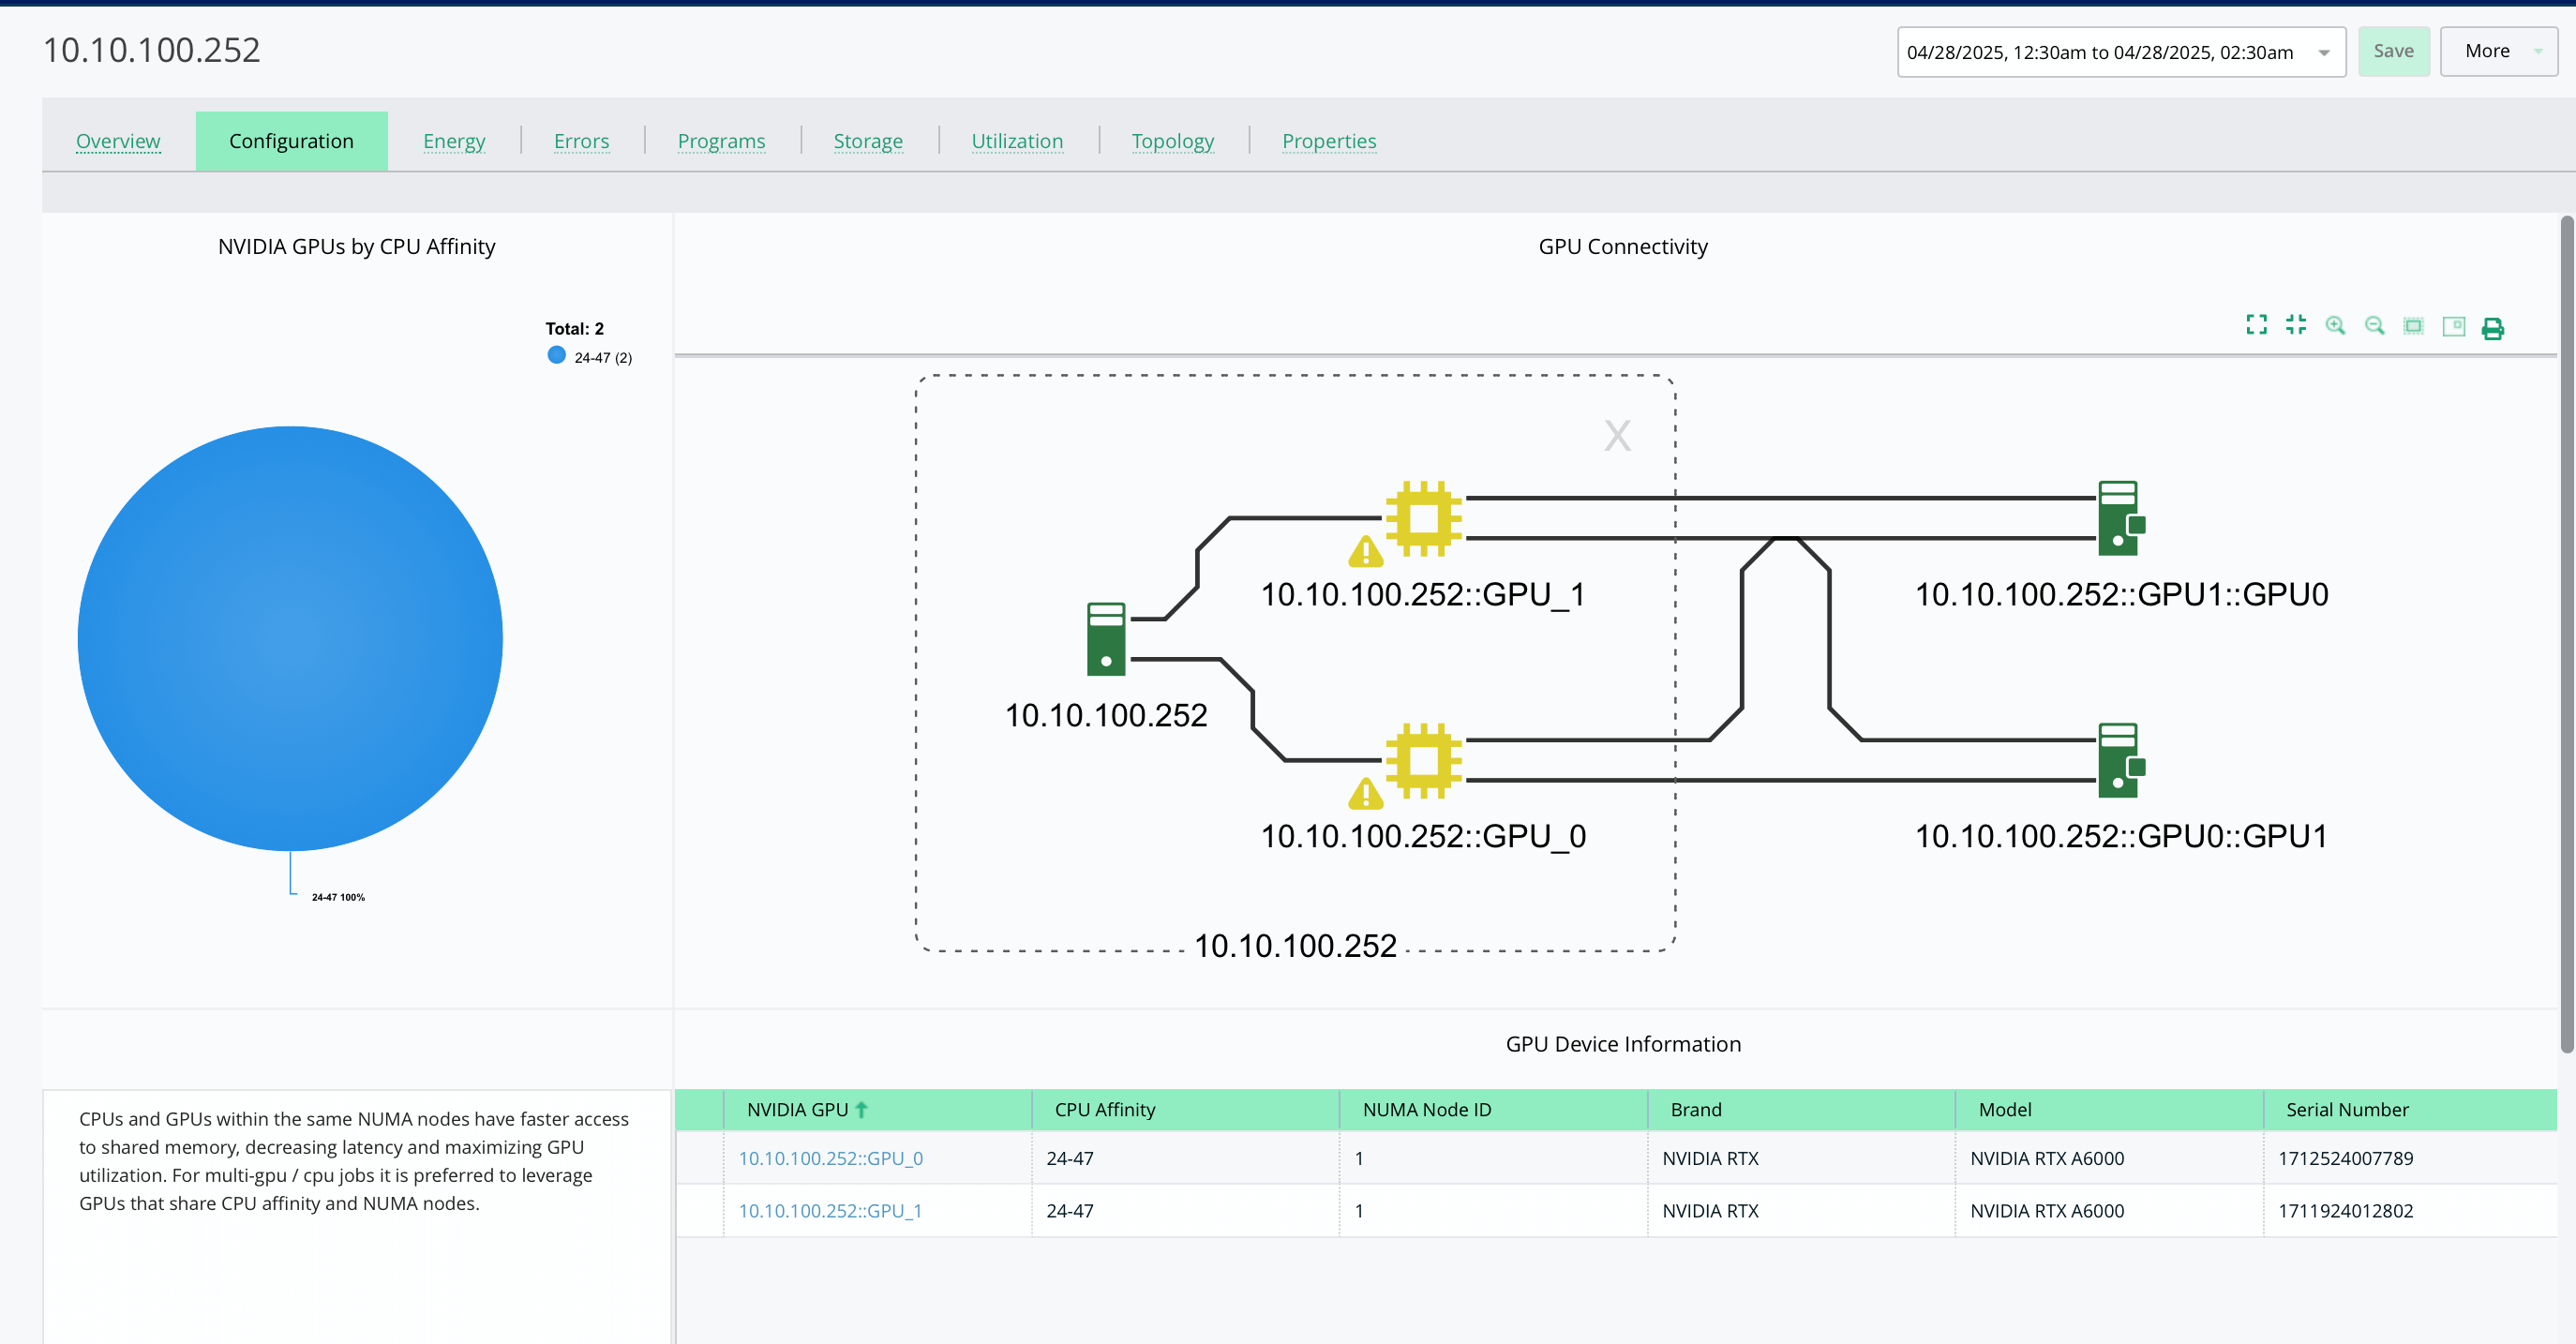Viewport: 2576px width, 1344px height.
Task: Expand the More menu
Action: tap(2498, 51)
